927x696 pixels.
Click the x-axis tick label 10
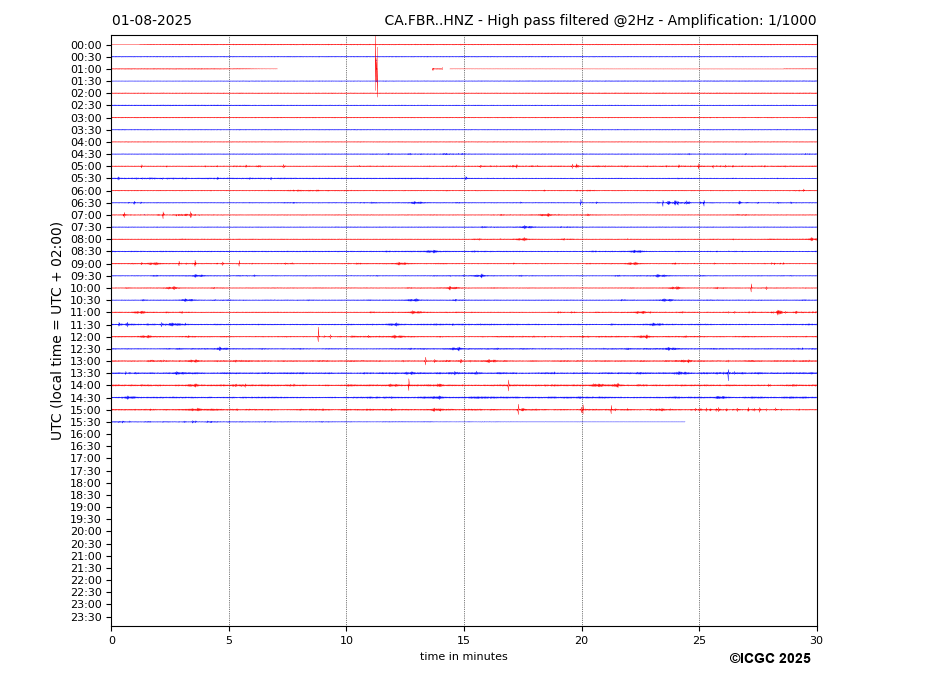point(346,640)
